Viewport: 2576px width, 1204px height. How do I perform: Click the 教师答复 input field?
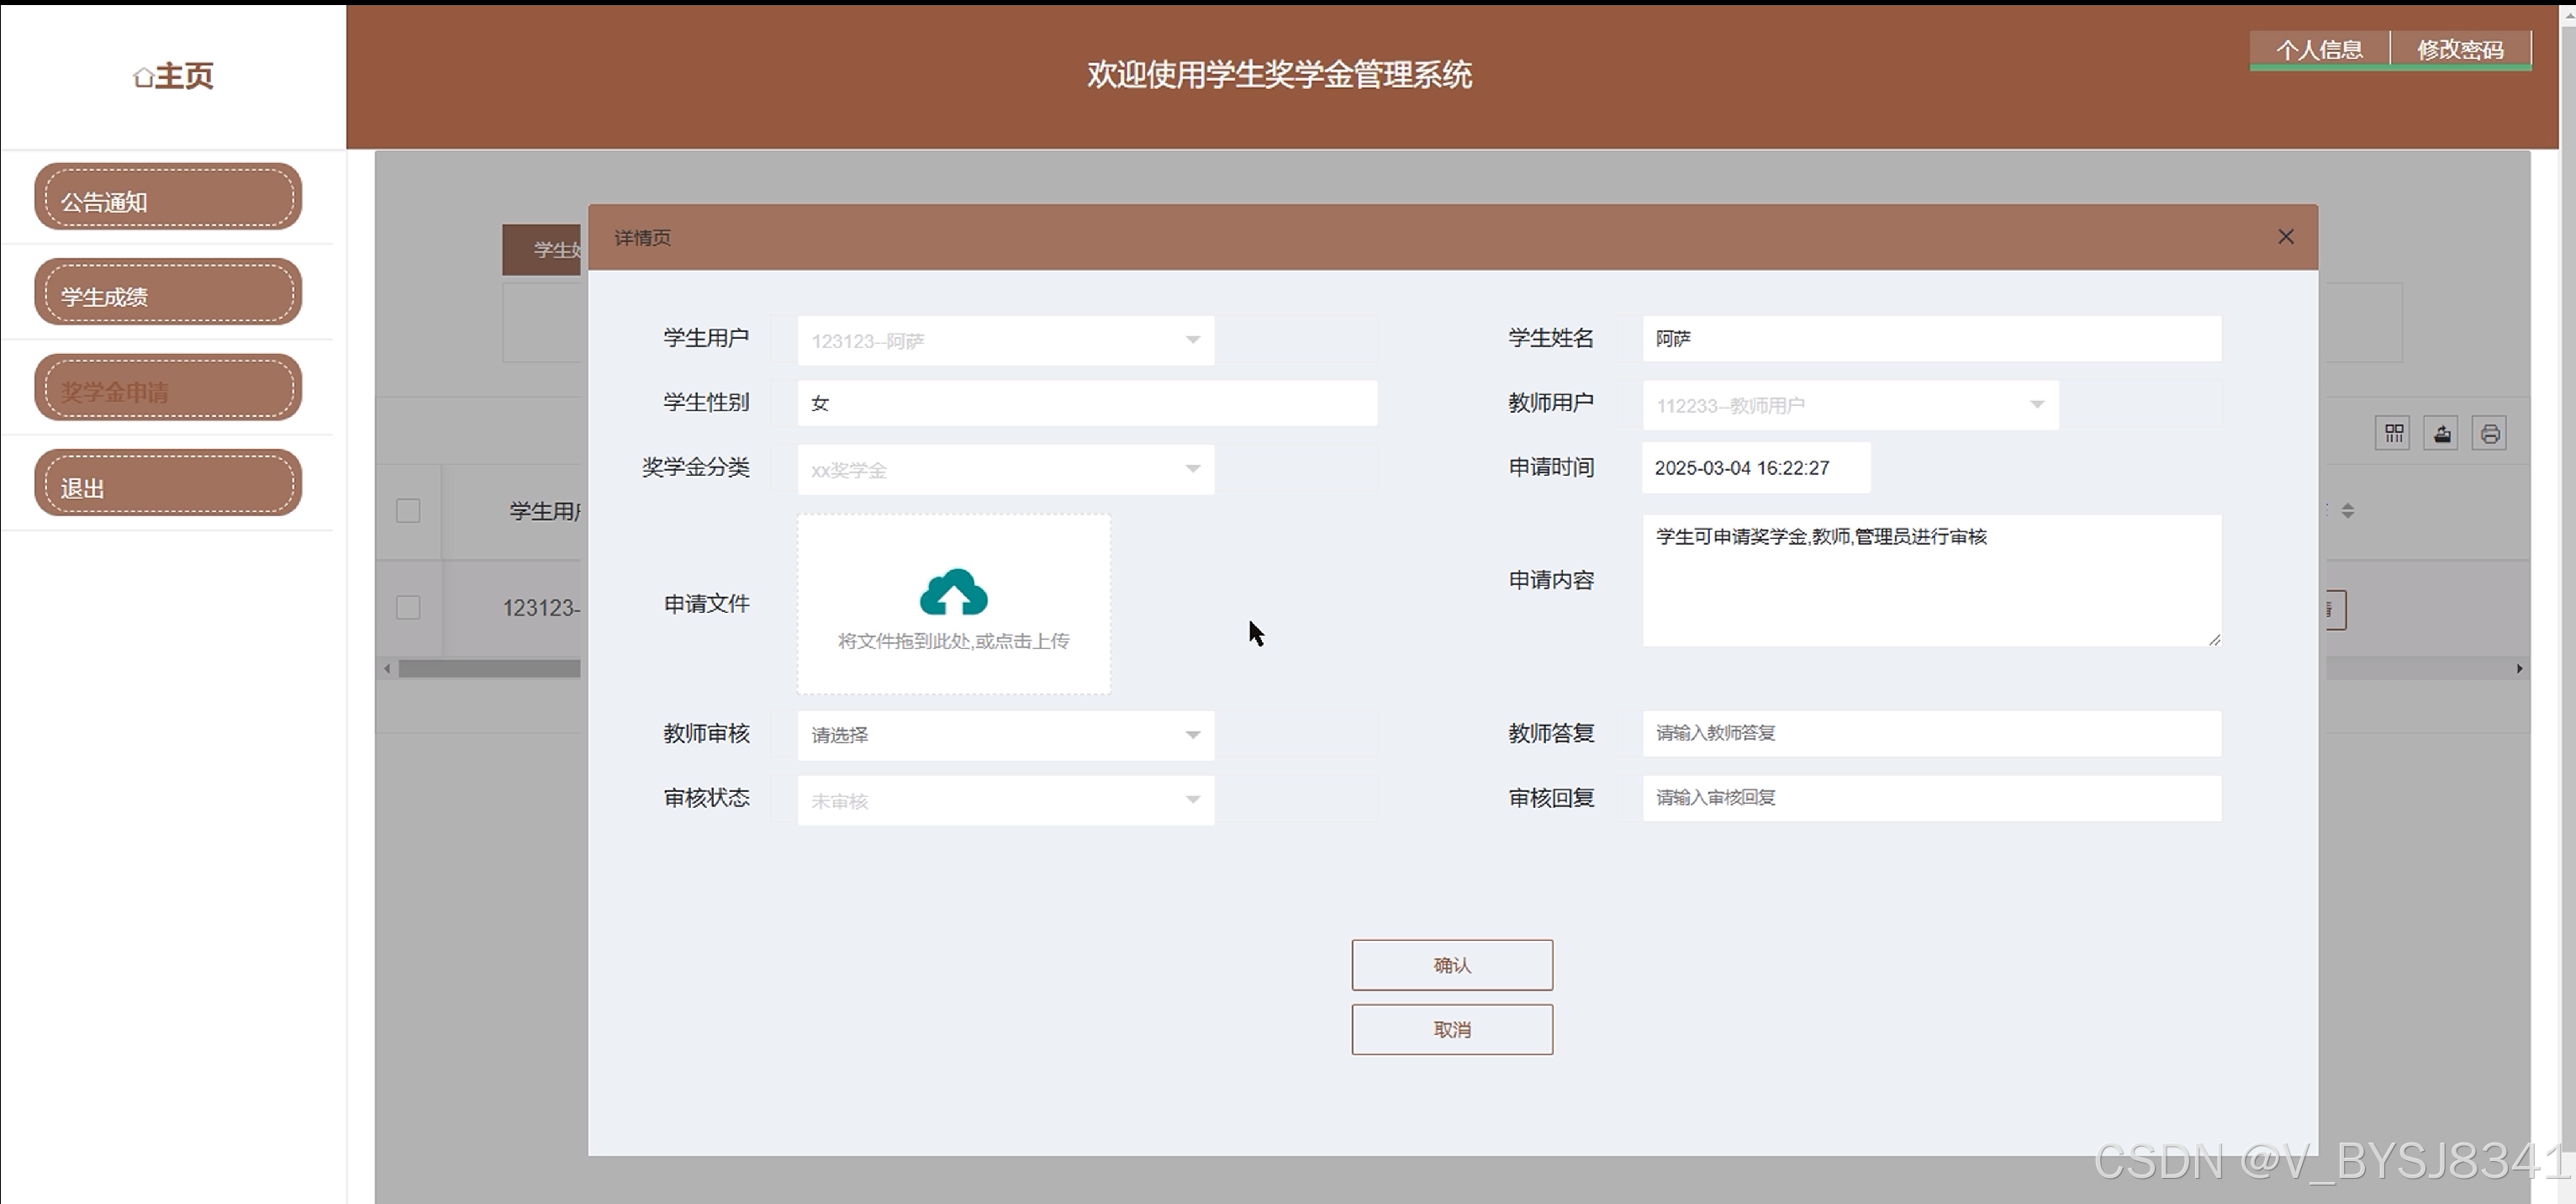click(x=1932, y=733)
